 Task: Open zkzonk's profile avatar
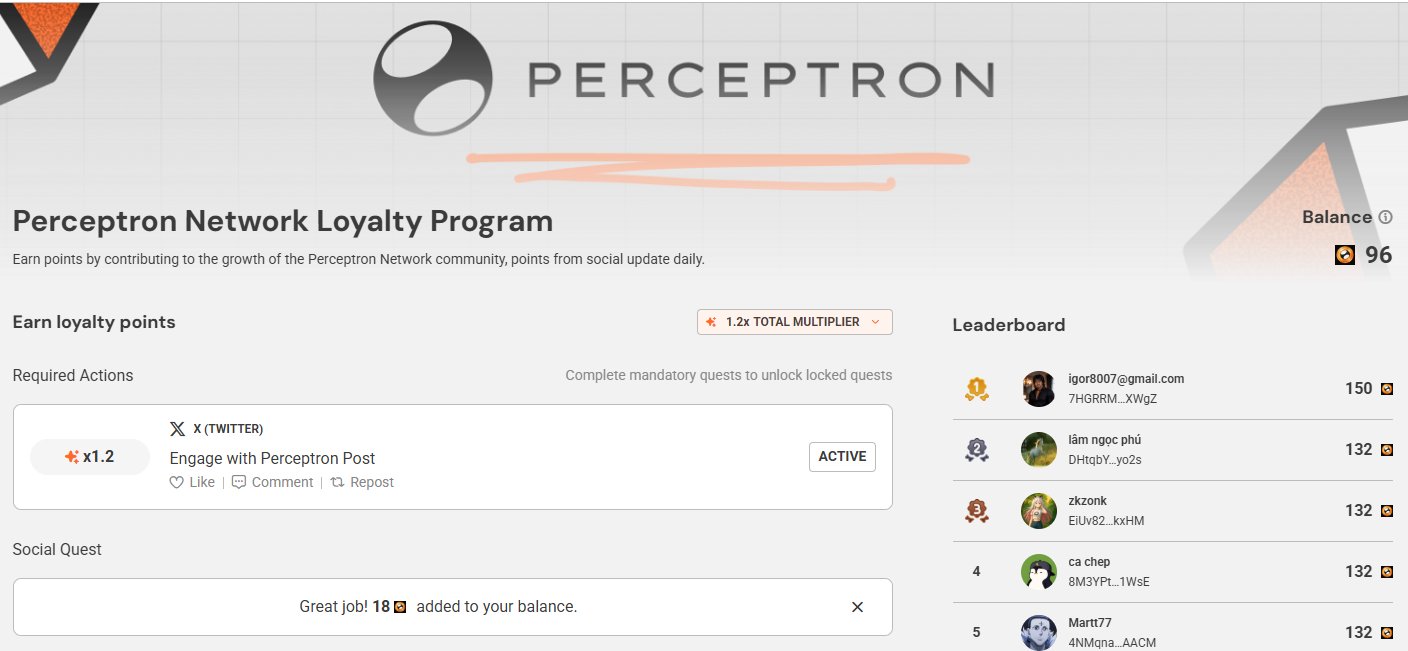[1039, 511]
